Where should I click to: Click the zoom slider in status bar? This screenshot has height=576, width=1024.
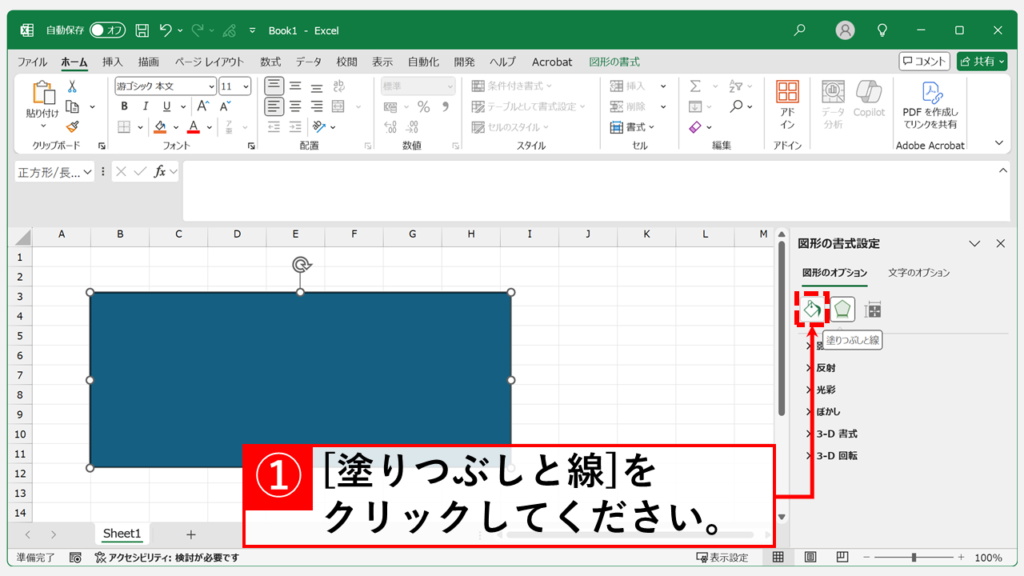915,558
